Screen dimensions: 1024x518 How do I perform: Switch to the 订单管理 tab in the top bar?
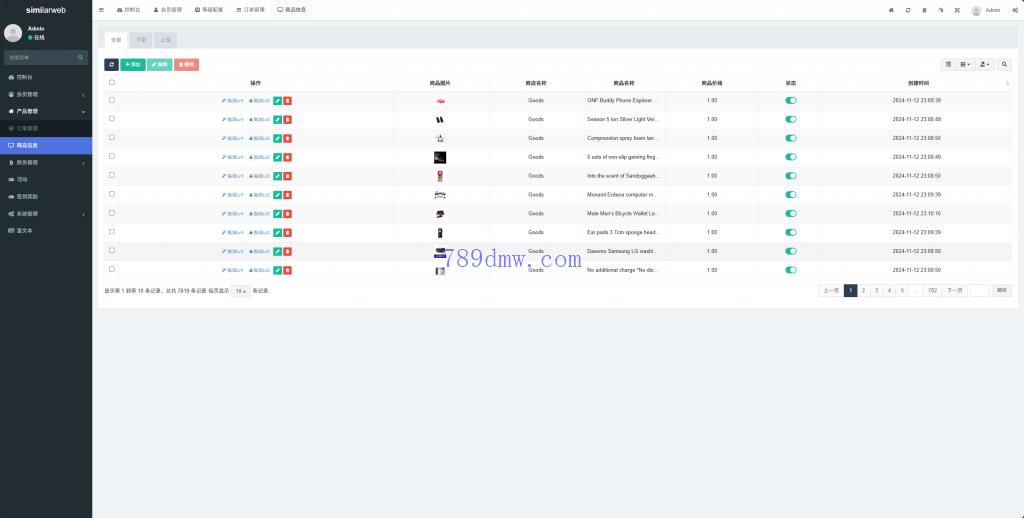(x=252, y=10)
